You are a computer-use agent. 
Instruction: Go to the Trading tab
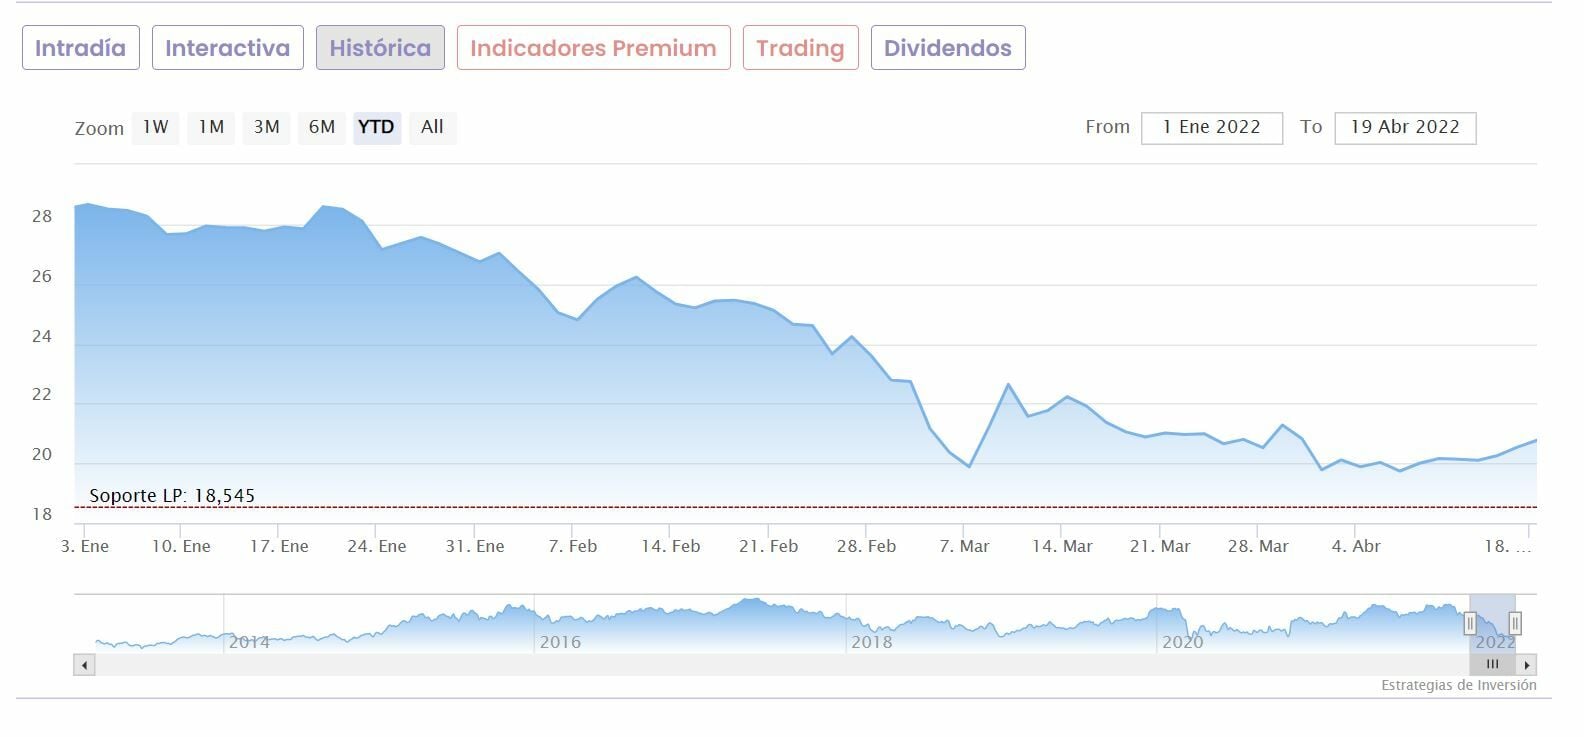point(800,48)
